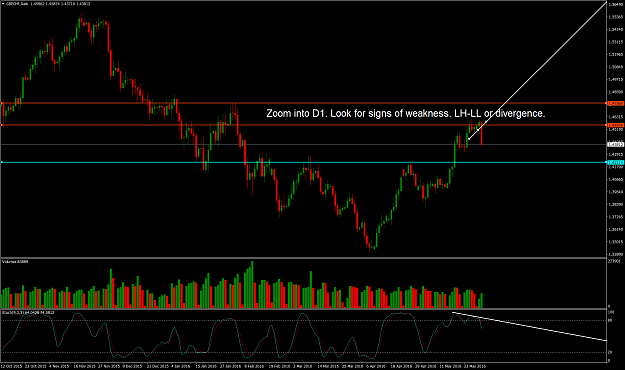This screenshot has width=625, height=370.
Task: Select the cyan horizontal support line
Action: tap(303, 162)
